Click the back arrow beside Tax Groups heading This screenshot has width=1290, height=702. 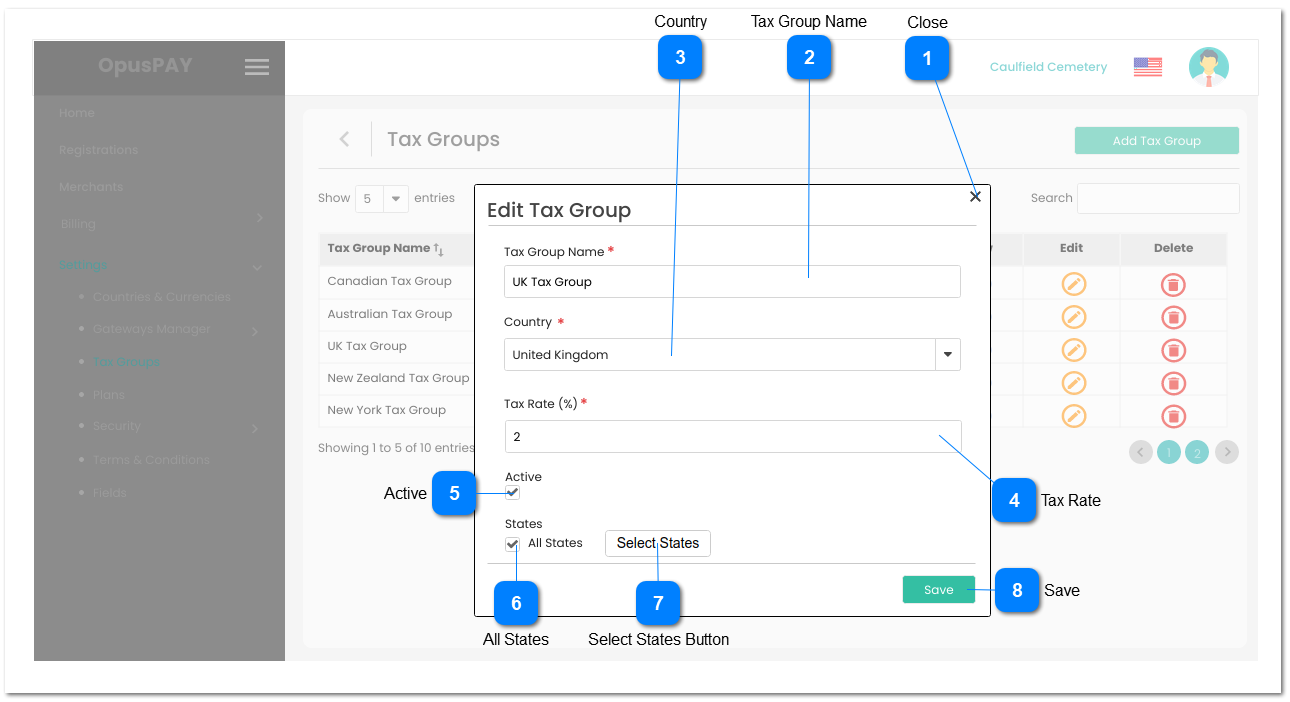point(344,139)
